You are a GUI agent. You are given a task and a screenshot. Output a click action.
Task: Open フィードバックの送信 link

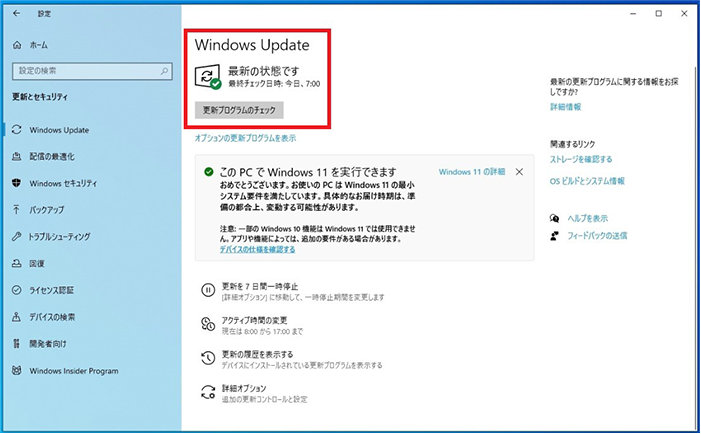(597, 236)
